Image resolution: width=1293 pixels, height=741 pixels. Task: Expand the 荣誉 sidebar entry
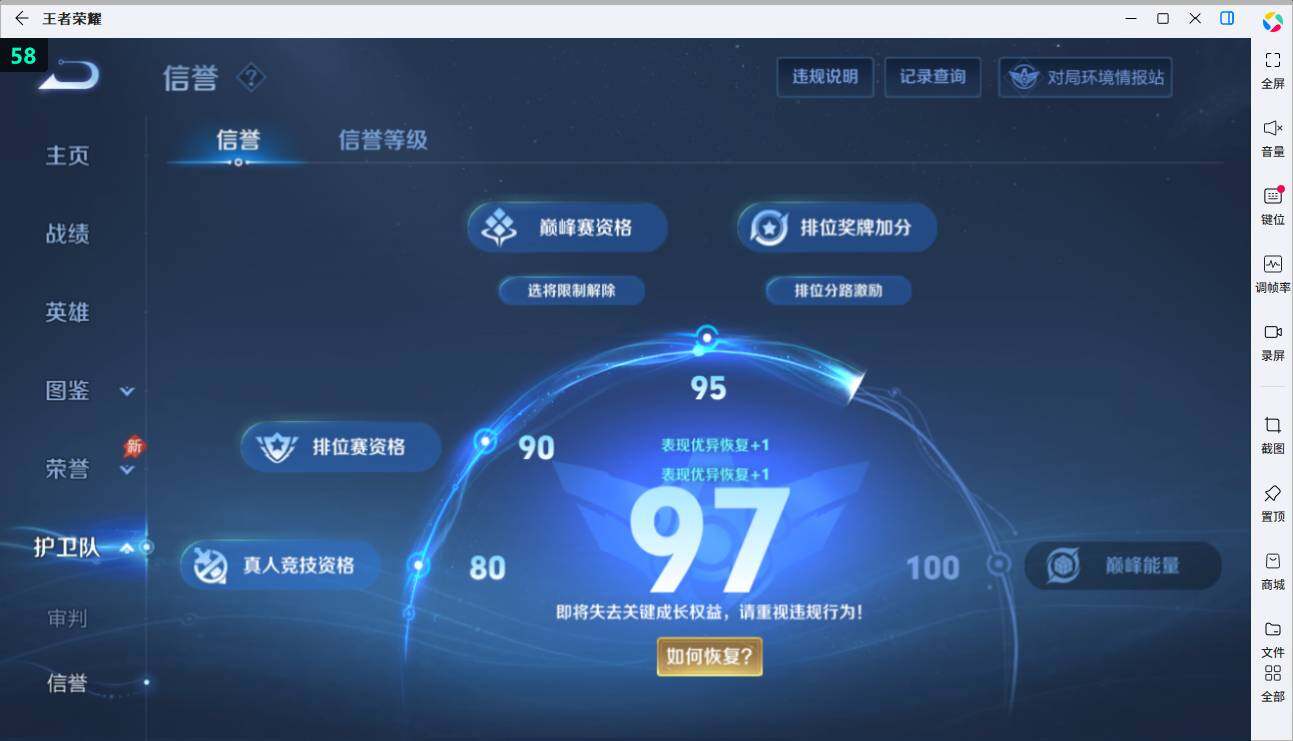pyautogui.click(x=126, y=471)
